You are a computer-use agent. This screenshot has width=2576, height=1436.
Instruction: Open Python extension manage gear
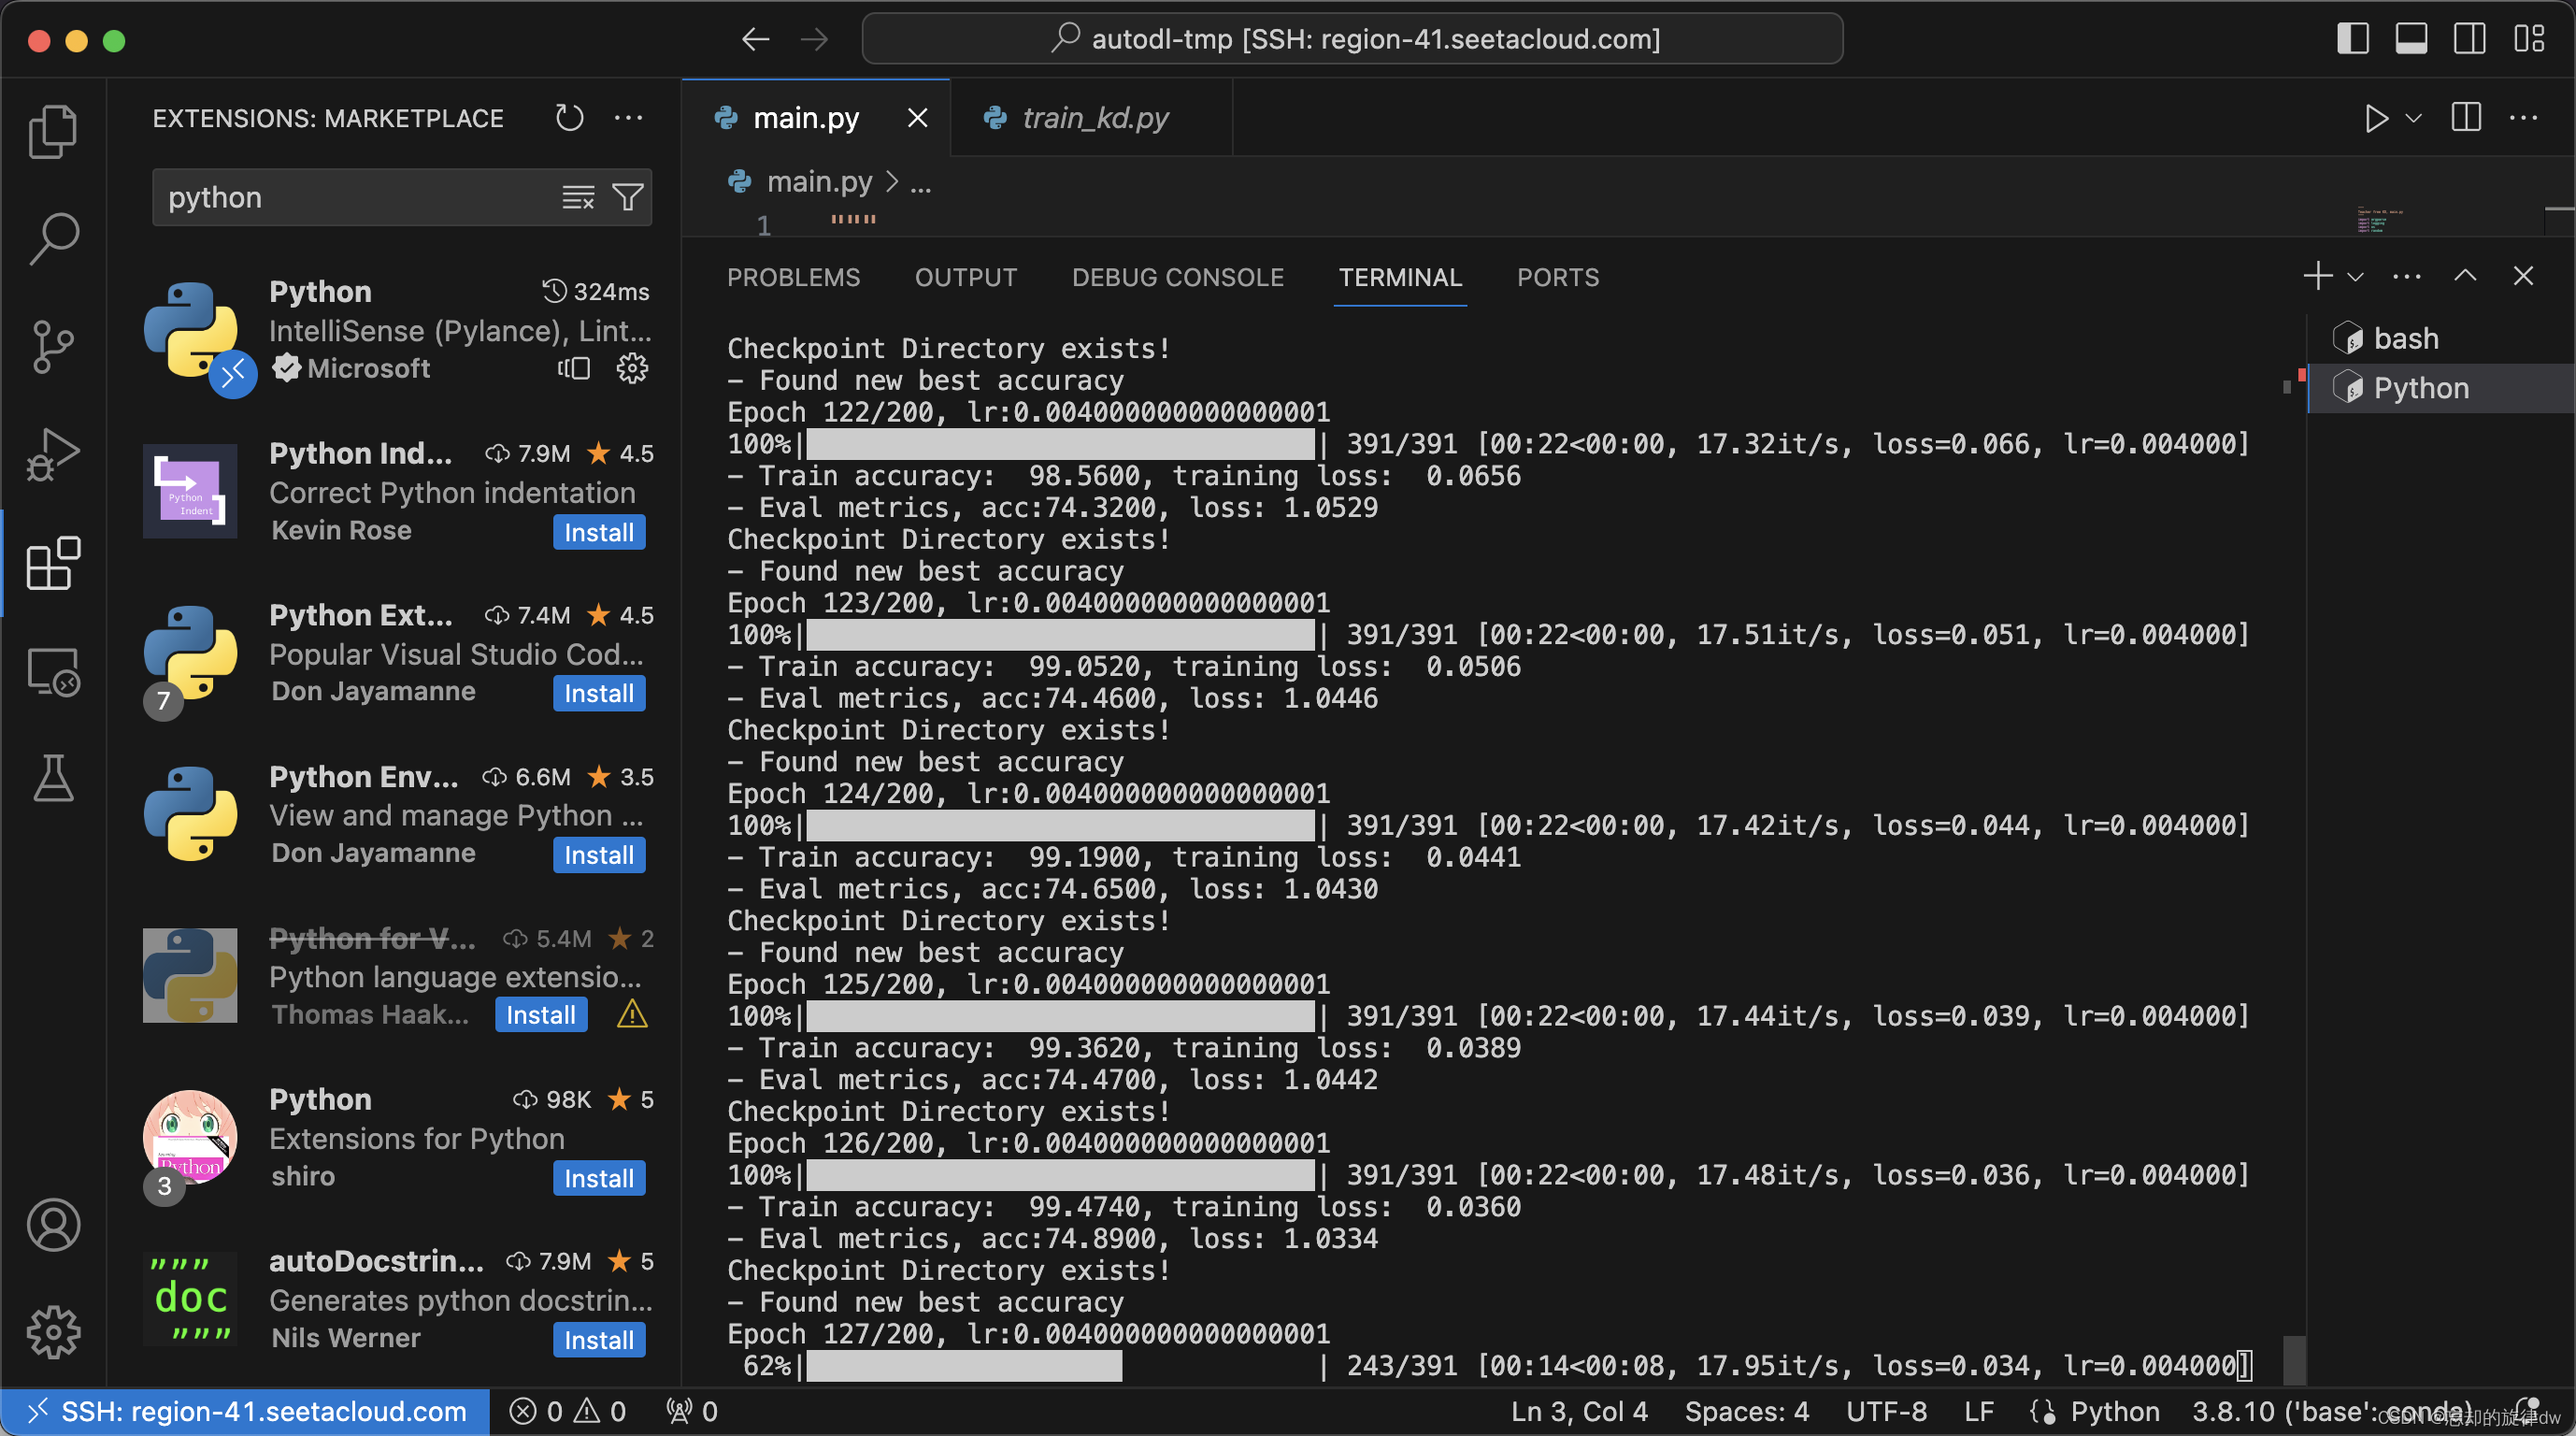[631, 369]
